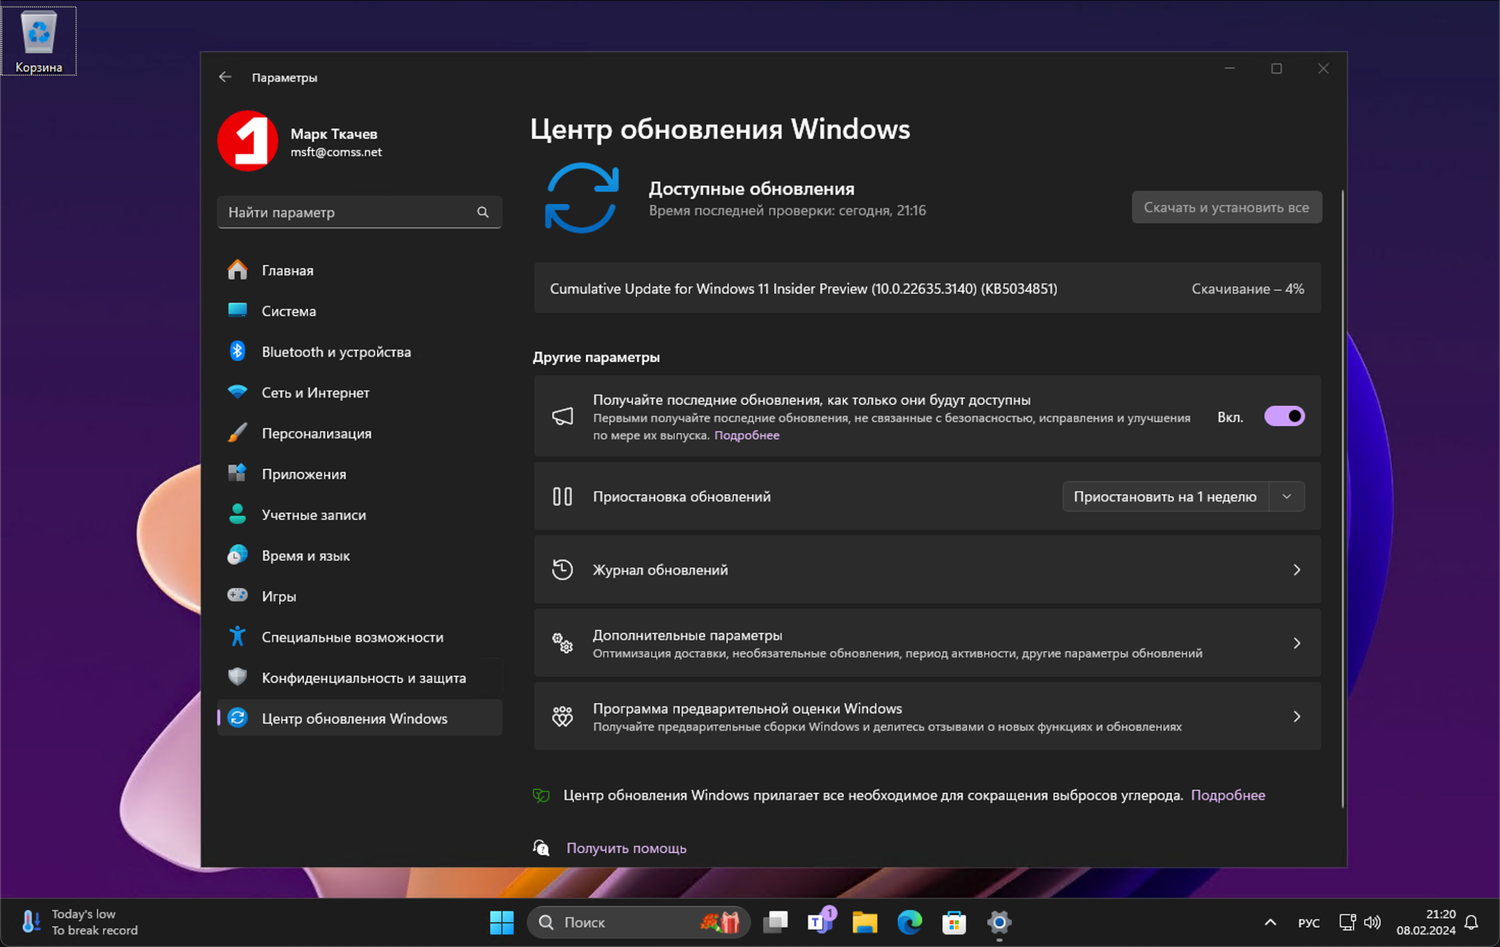Image resolution: width=1500 pixels, height=947 pixels.
Task: Open Teams chat icon on the taskbar
Action: (x=821, y=920)
